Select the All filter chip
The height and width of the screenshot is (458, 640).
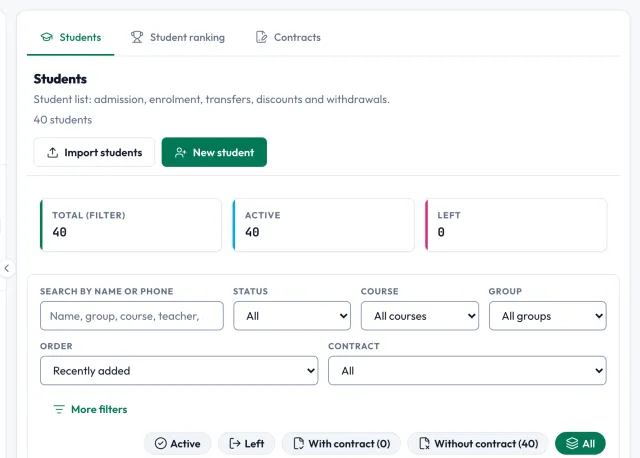(580, 444)
